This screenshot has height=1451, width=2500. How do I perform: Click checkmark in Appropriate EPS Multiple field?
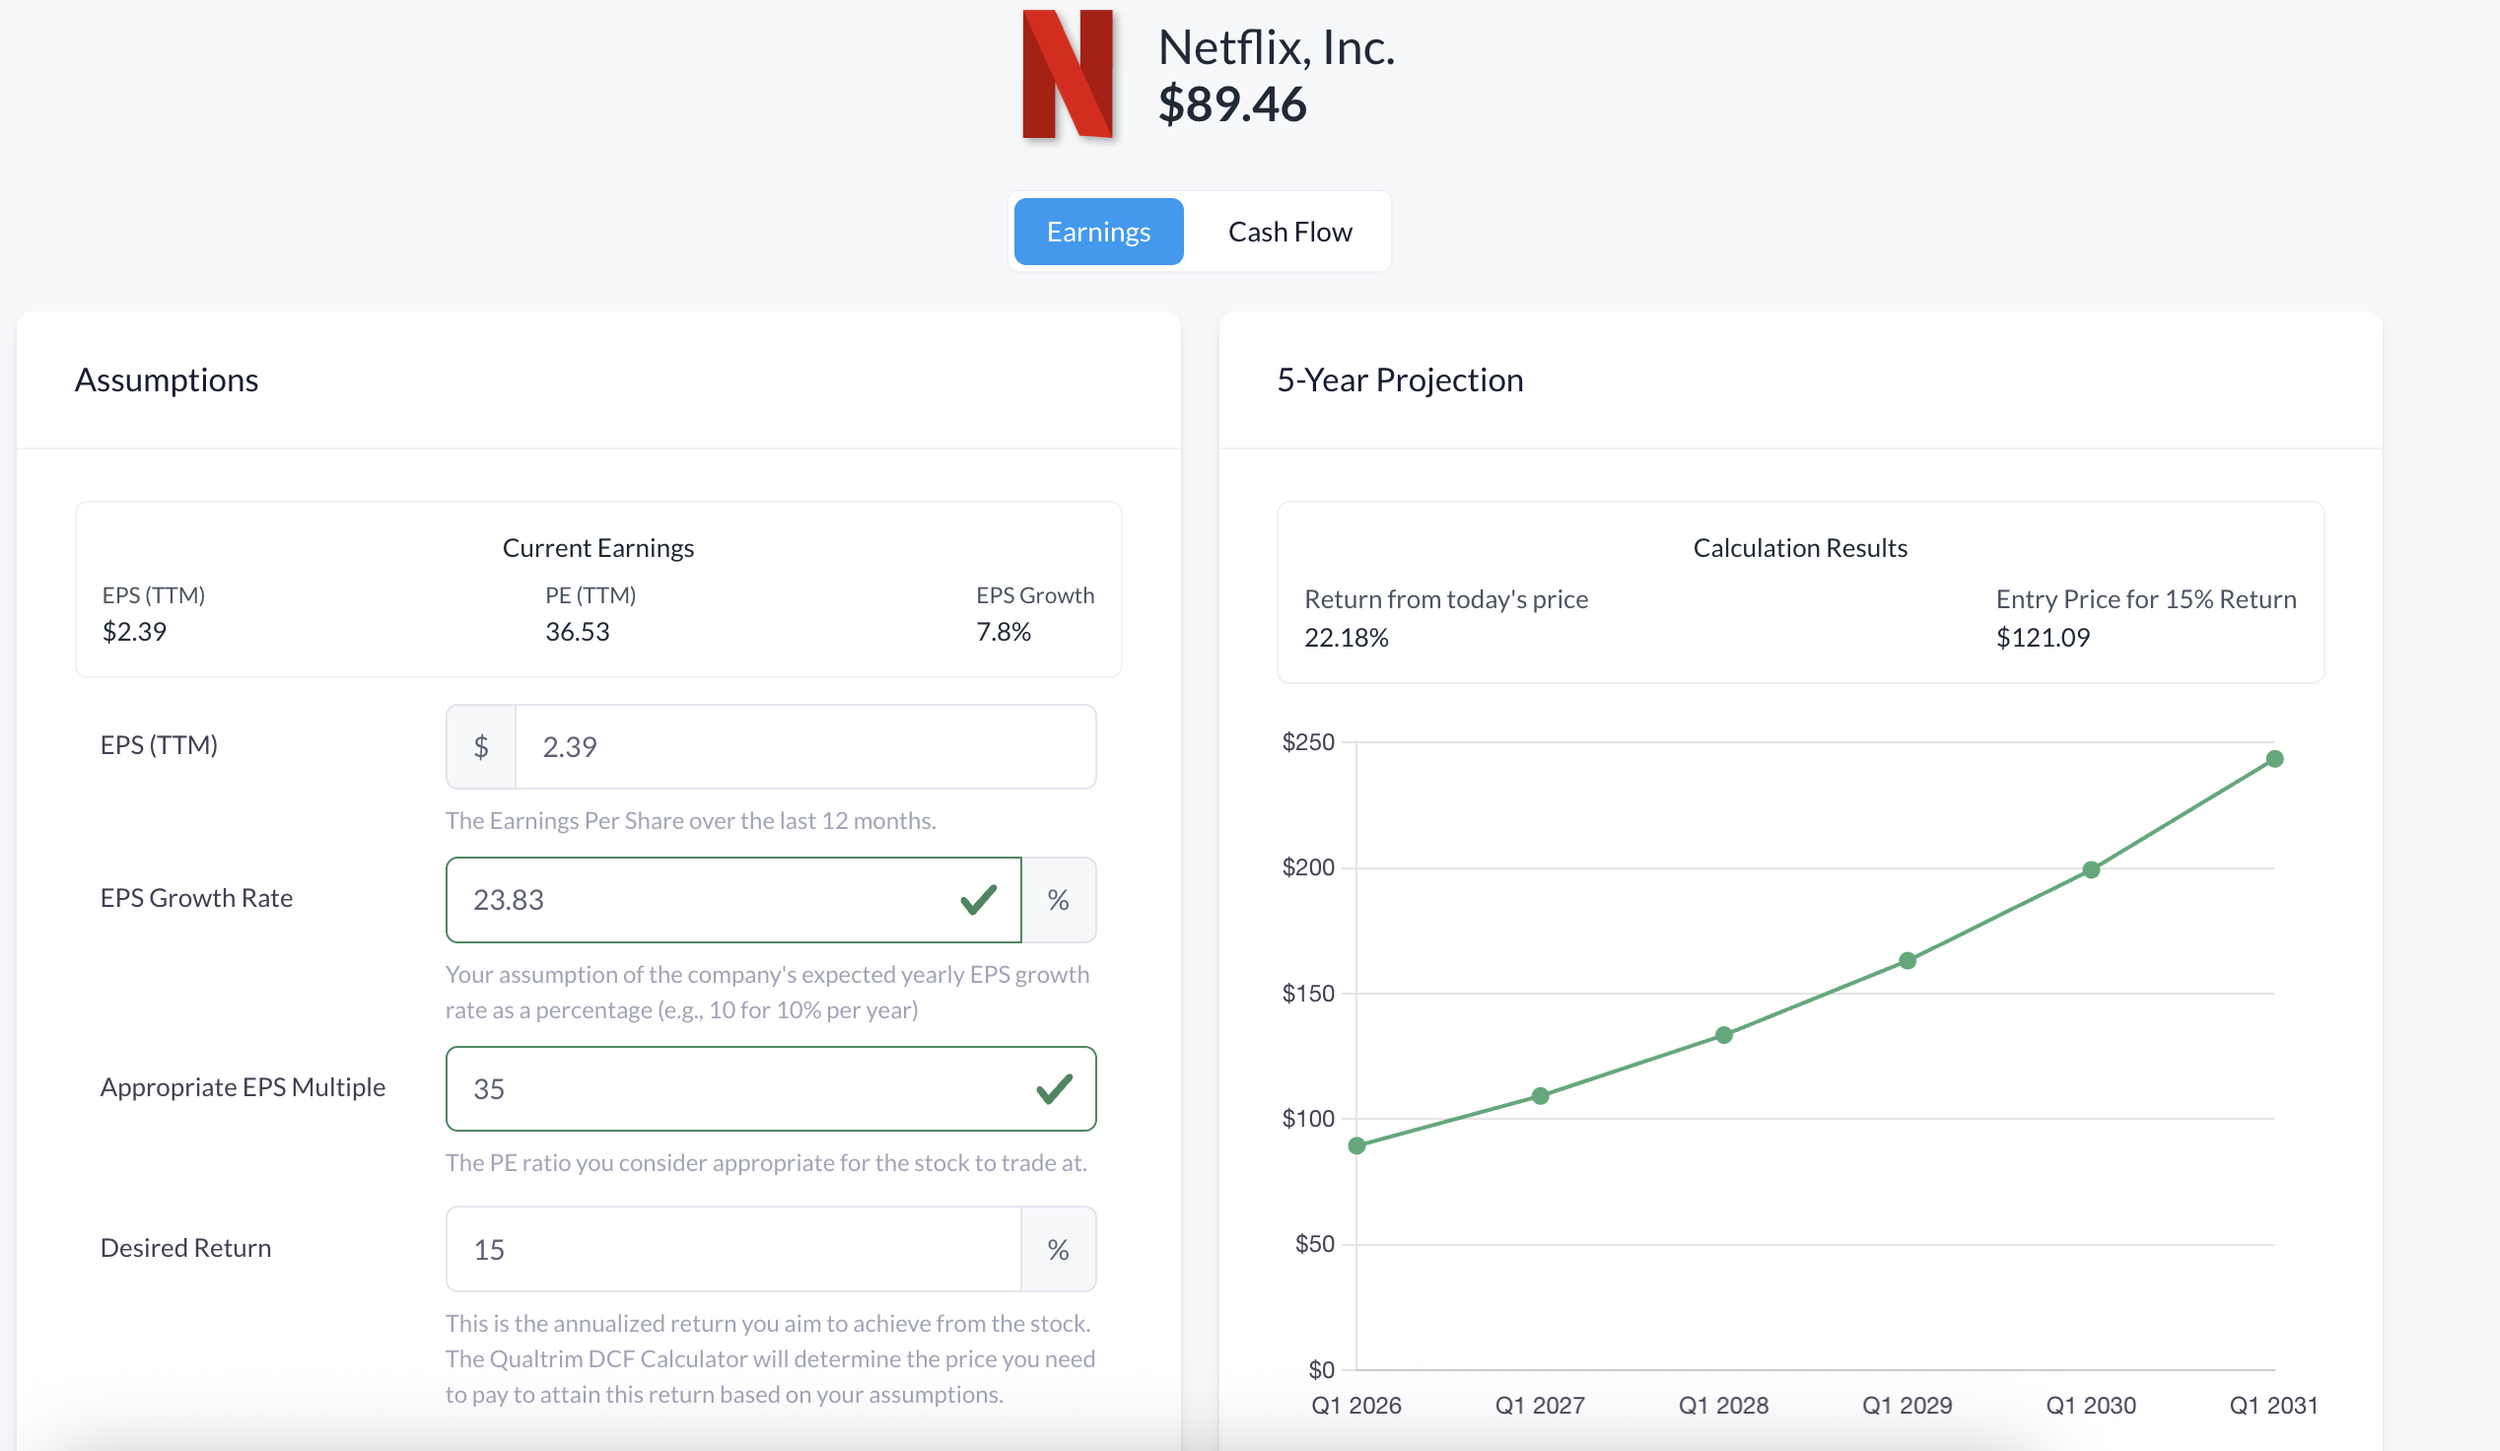(1054, 1089)
